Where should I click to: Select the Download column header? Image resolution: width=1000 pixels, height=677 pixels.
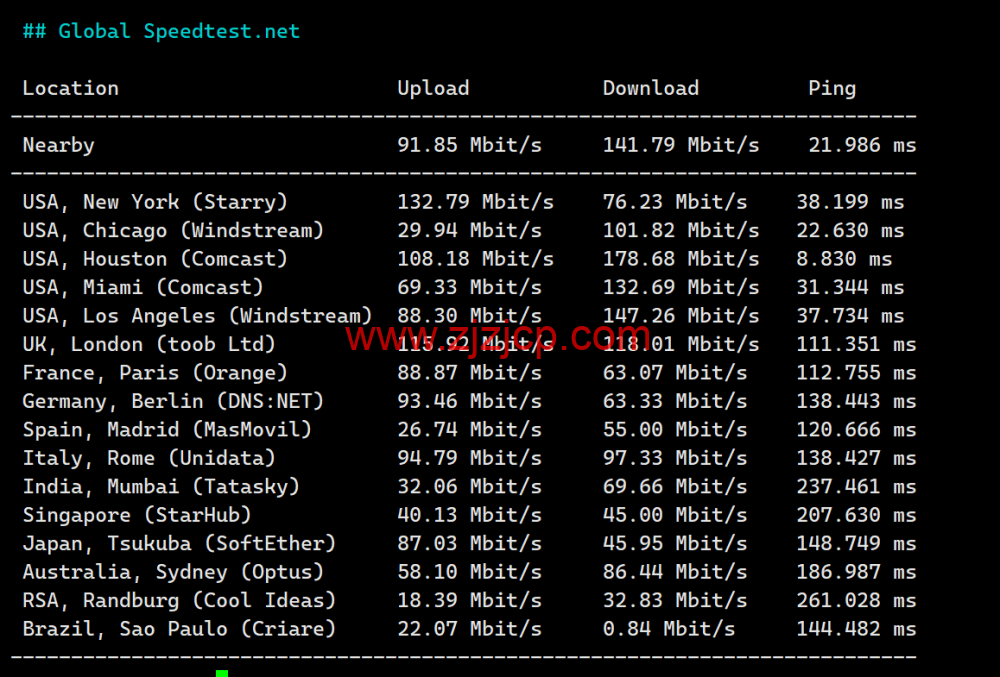pyautogui.click(x=650, y=88)
